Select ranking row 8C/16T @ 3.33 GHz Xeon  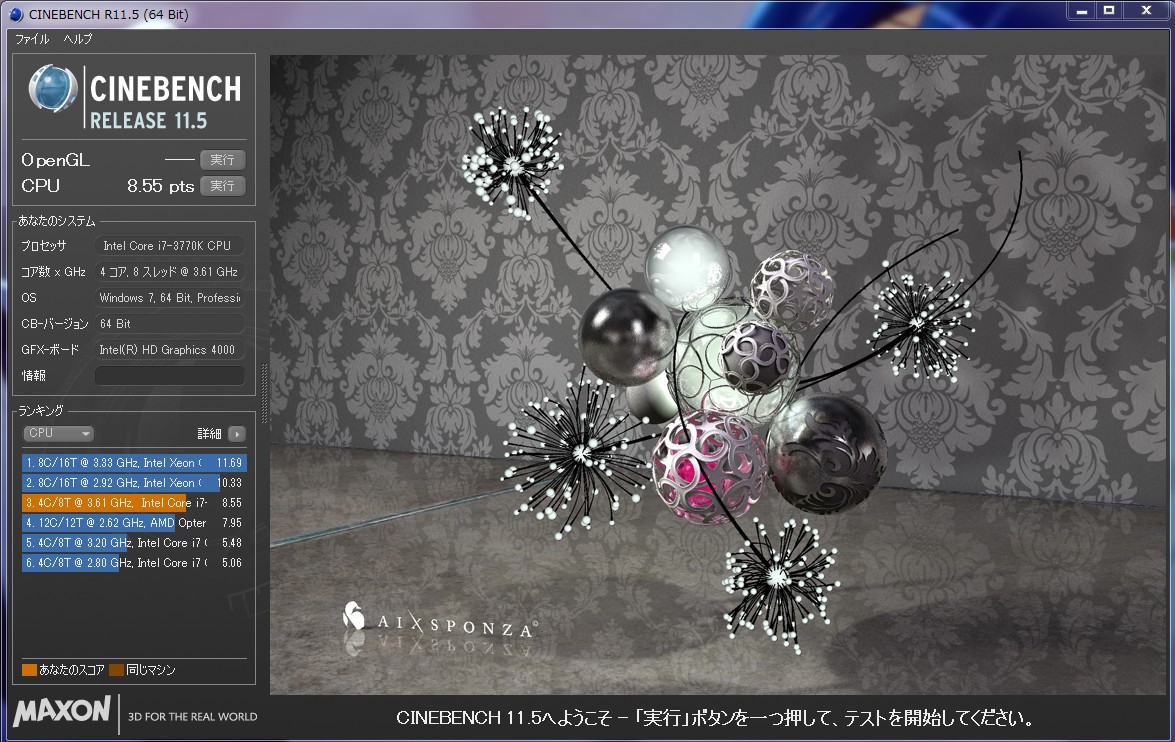134,463
